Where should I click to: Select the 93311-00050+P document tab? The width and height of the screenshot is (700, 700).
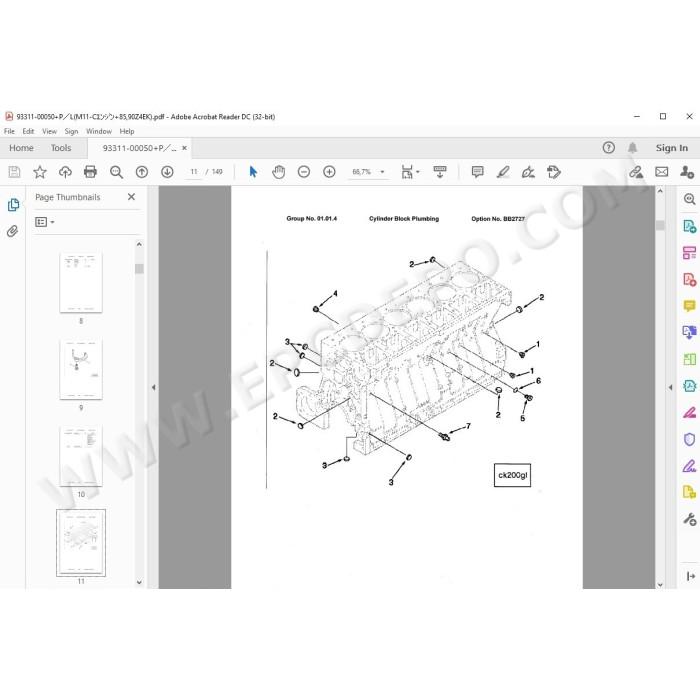[139, 148]
